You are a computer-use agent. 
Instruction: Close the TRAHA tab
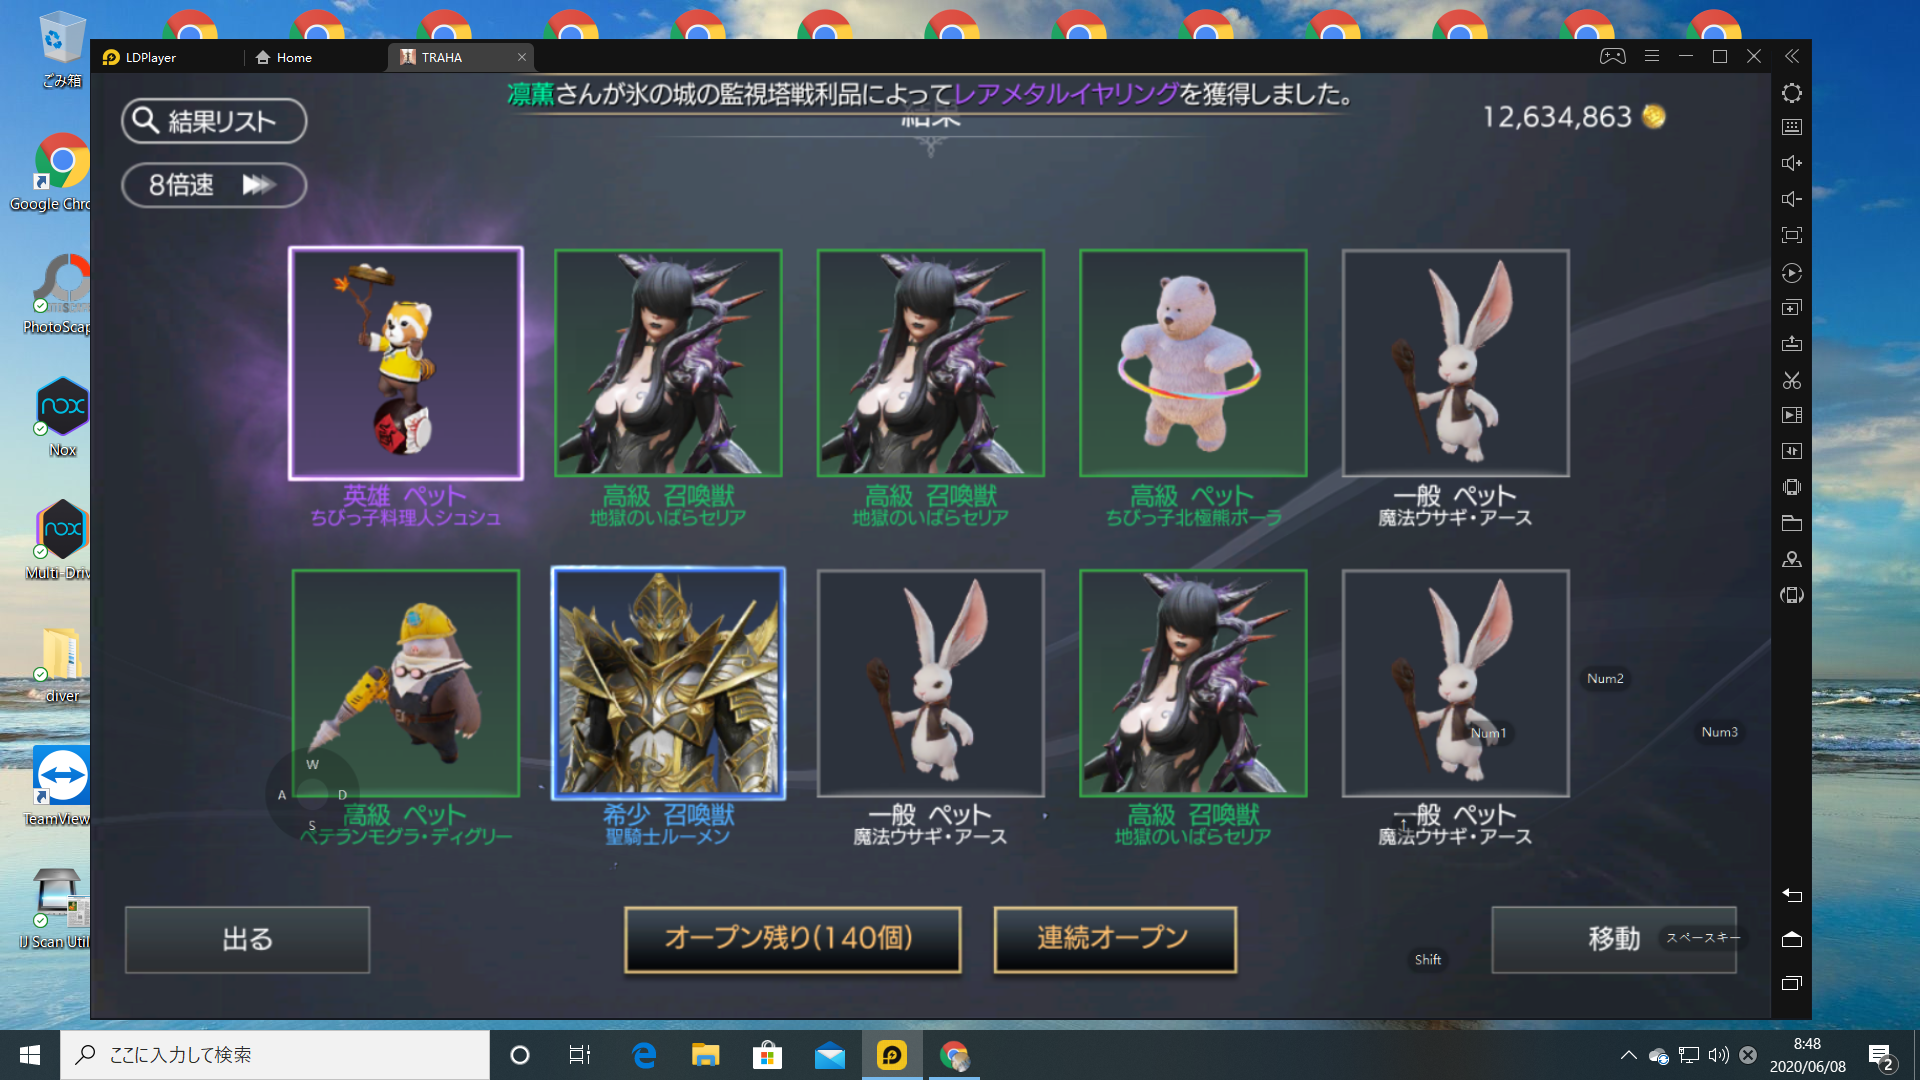(x=521, y=57)
